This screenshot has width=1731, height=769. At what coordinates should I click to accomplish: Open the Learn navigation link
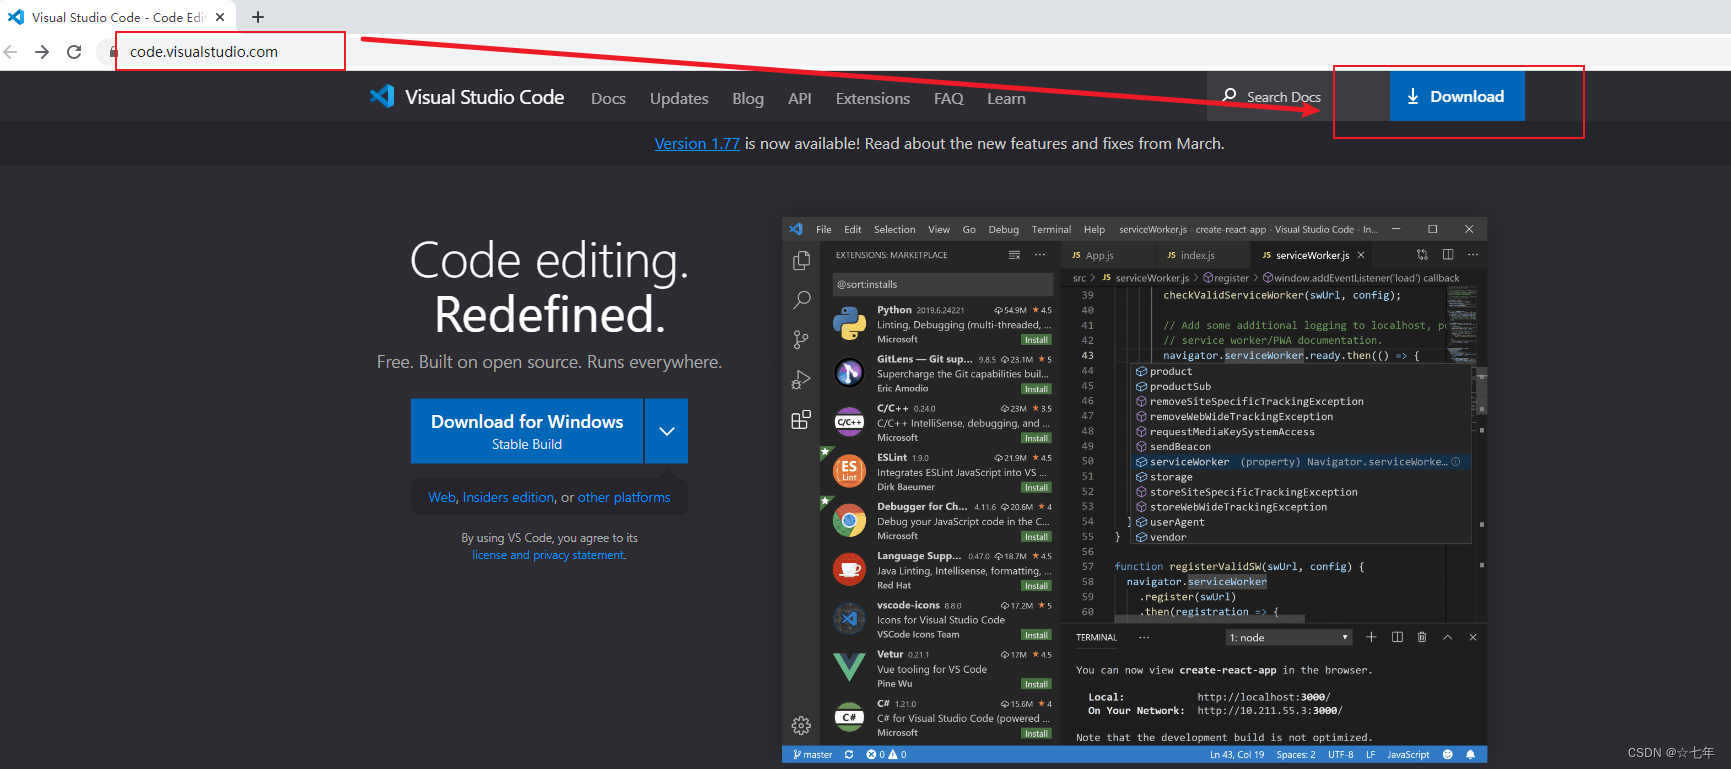pos(1006,98)
